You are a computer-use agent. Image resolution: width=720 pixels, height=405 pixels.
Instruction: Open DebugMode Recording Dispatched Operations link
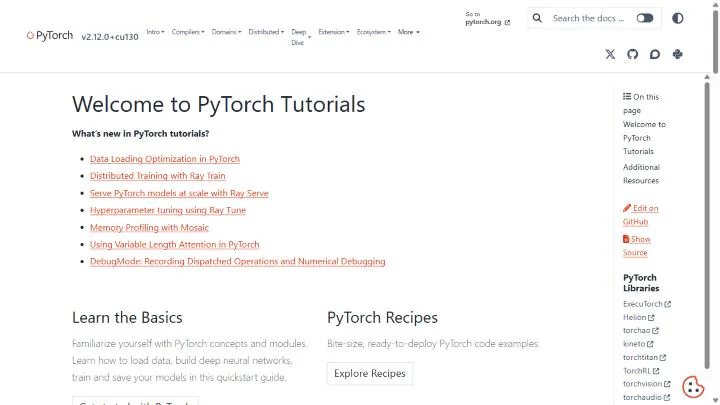237,261
